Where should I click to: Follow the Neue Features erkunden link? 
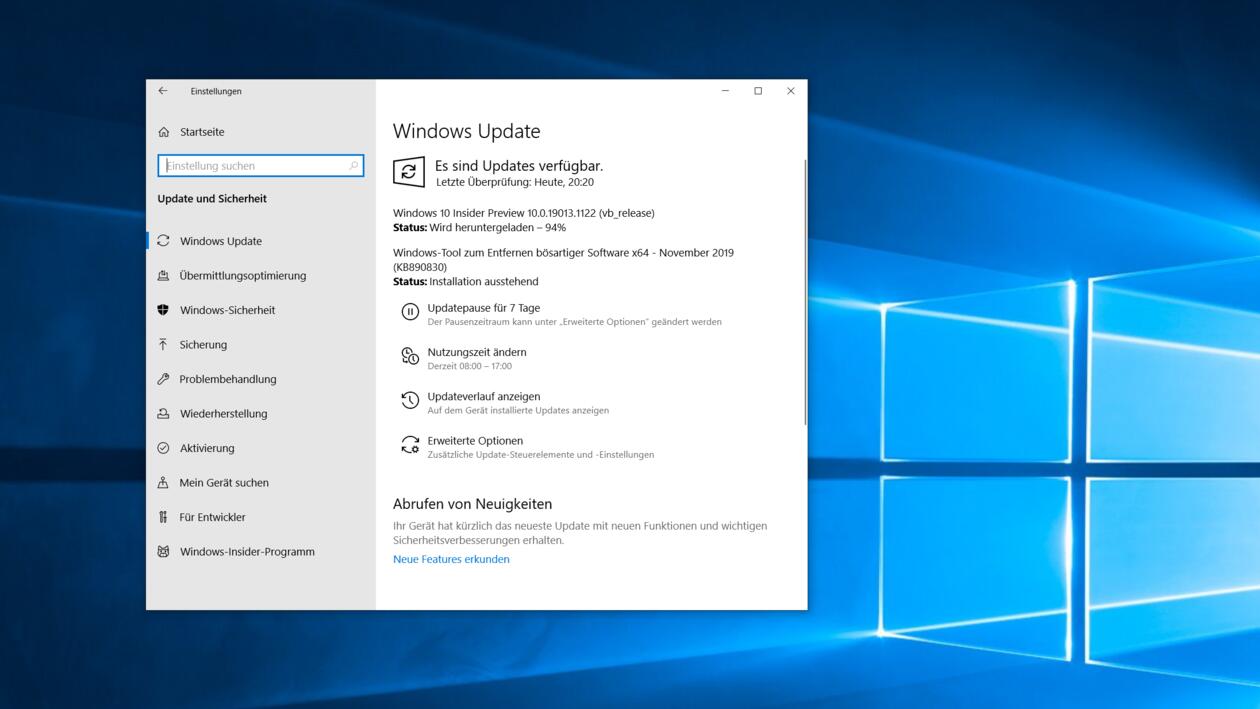451,559
